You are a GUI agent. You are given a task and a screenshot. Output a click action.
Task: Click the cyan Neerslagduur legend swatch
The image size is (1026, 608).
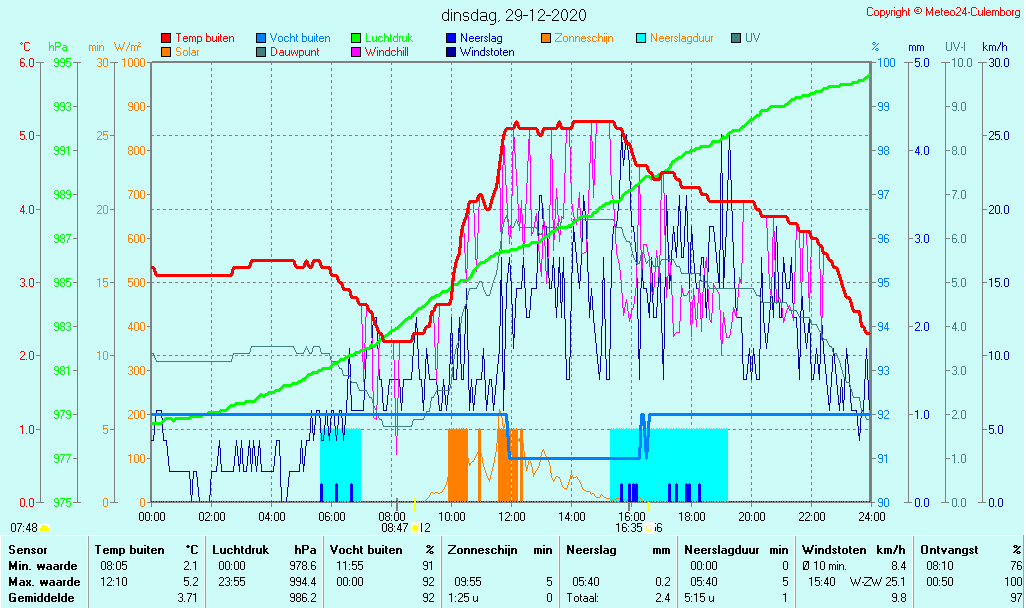click(641, 38)
